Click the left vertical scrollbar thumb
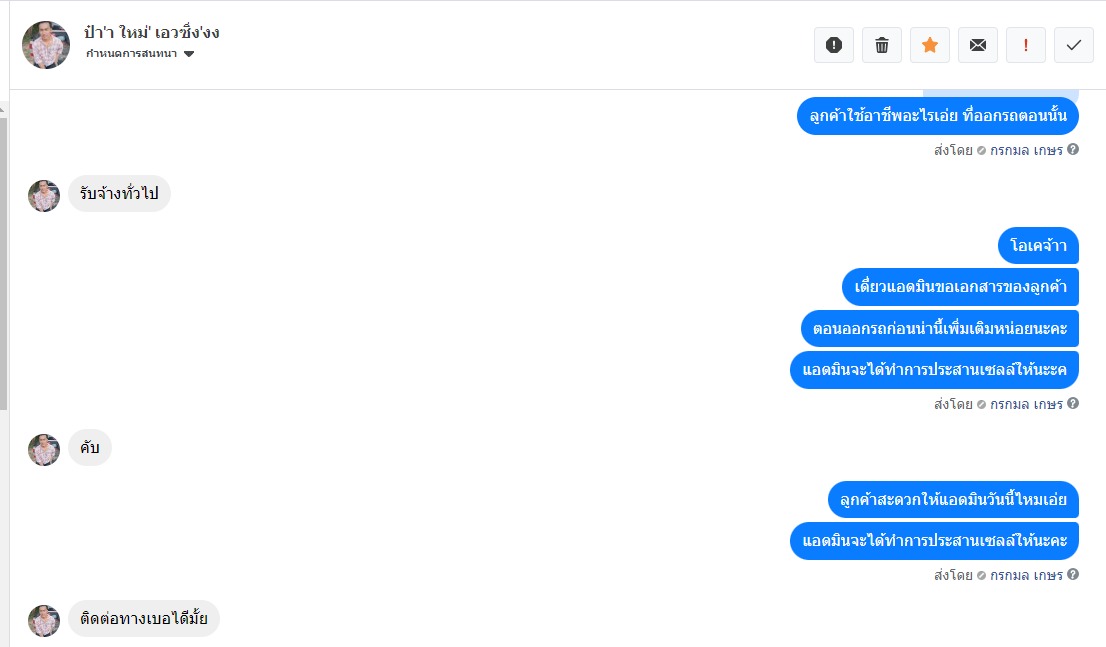 pos(4,262)
